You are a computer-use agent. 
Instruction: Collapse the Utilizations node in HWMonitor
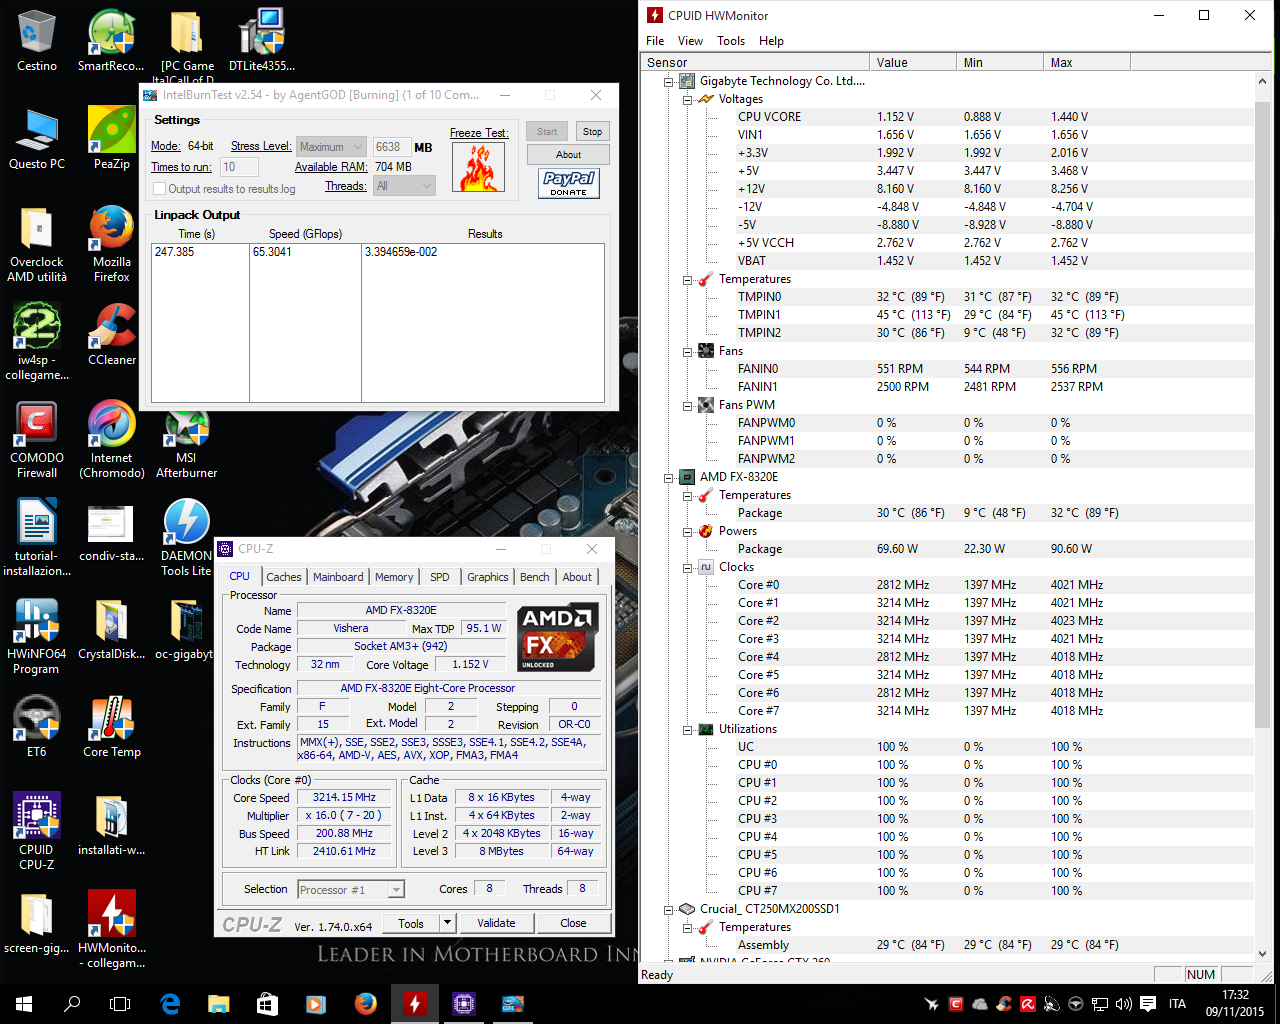(x=688, y=730)
